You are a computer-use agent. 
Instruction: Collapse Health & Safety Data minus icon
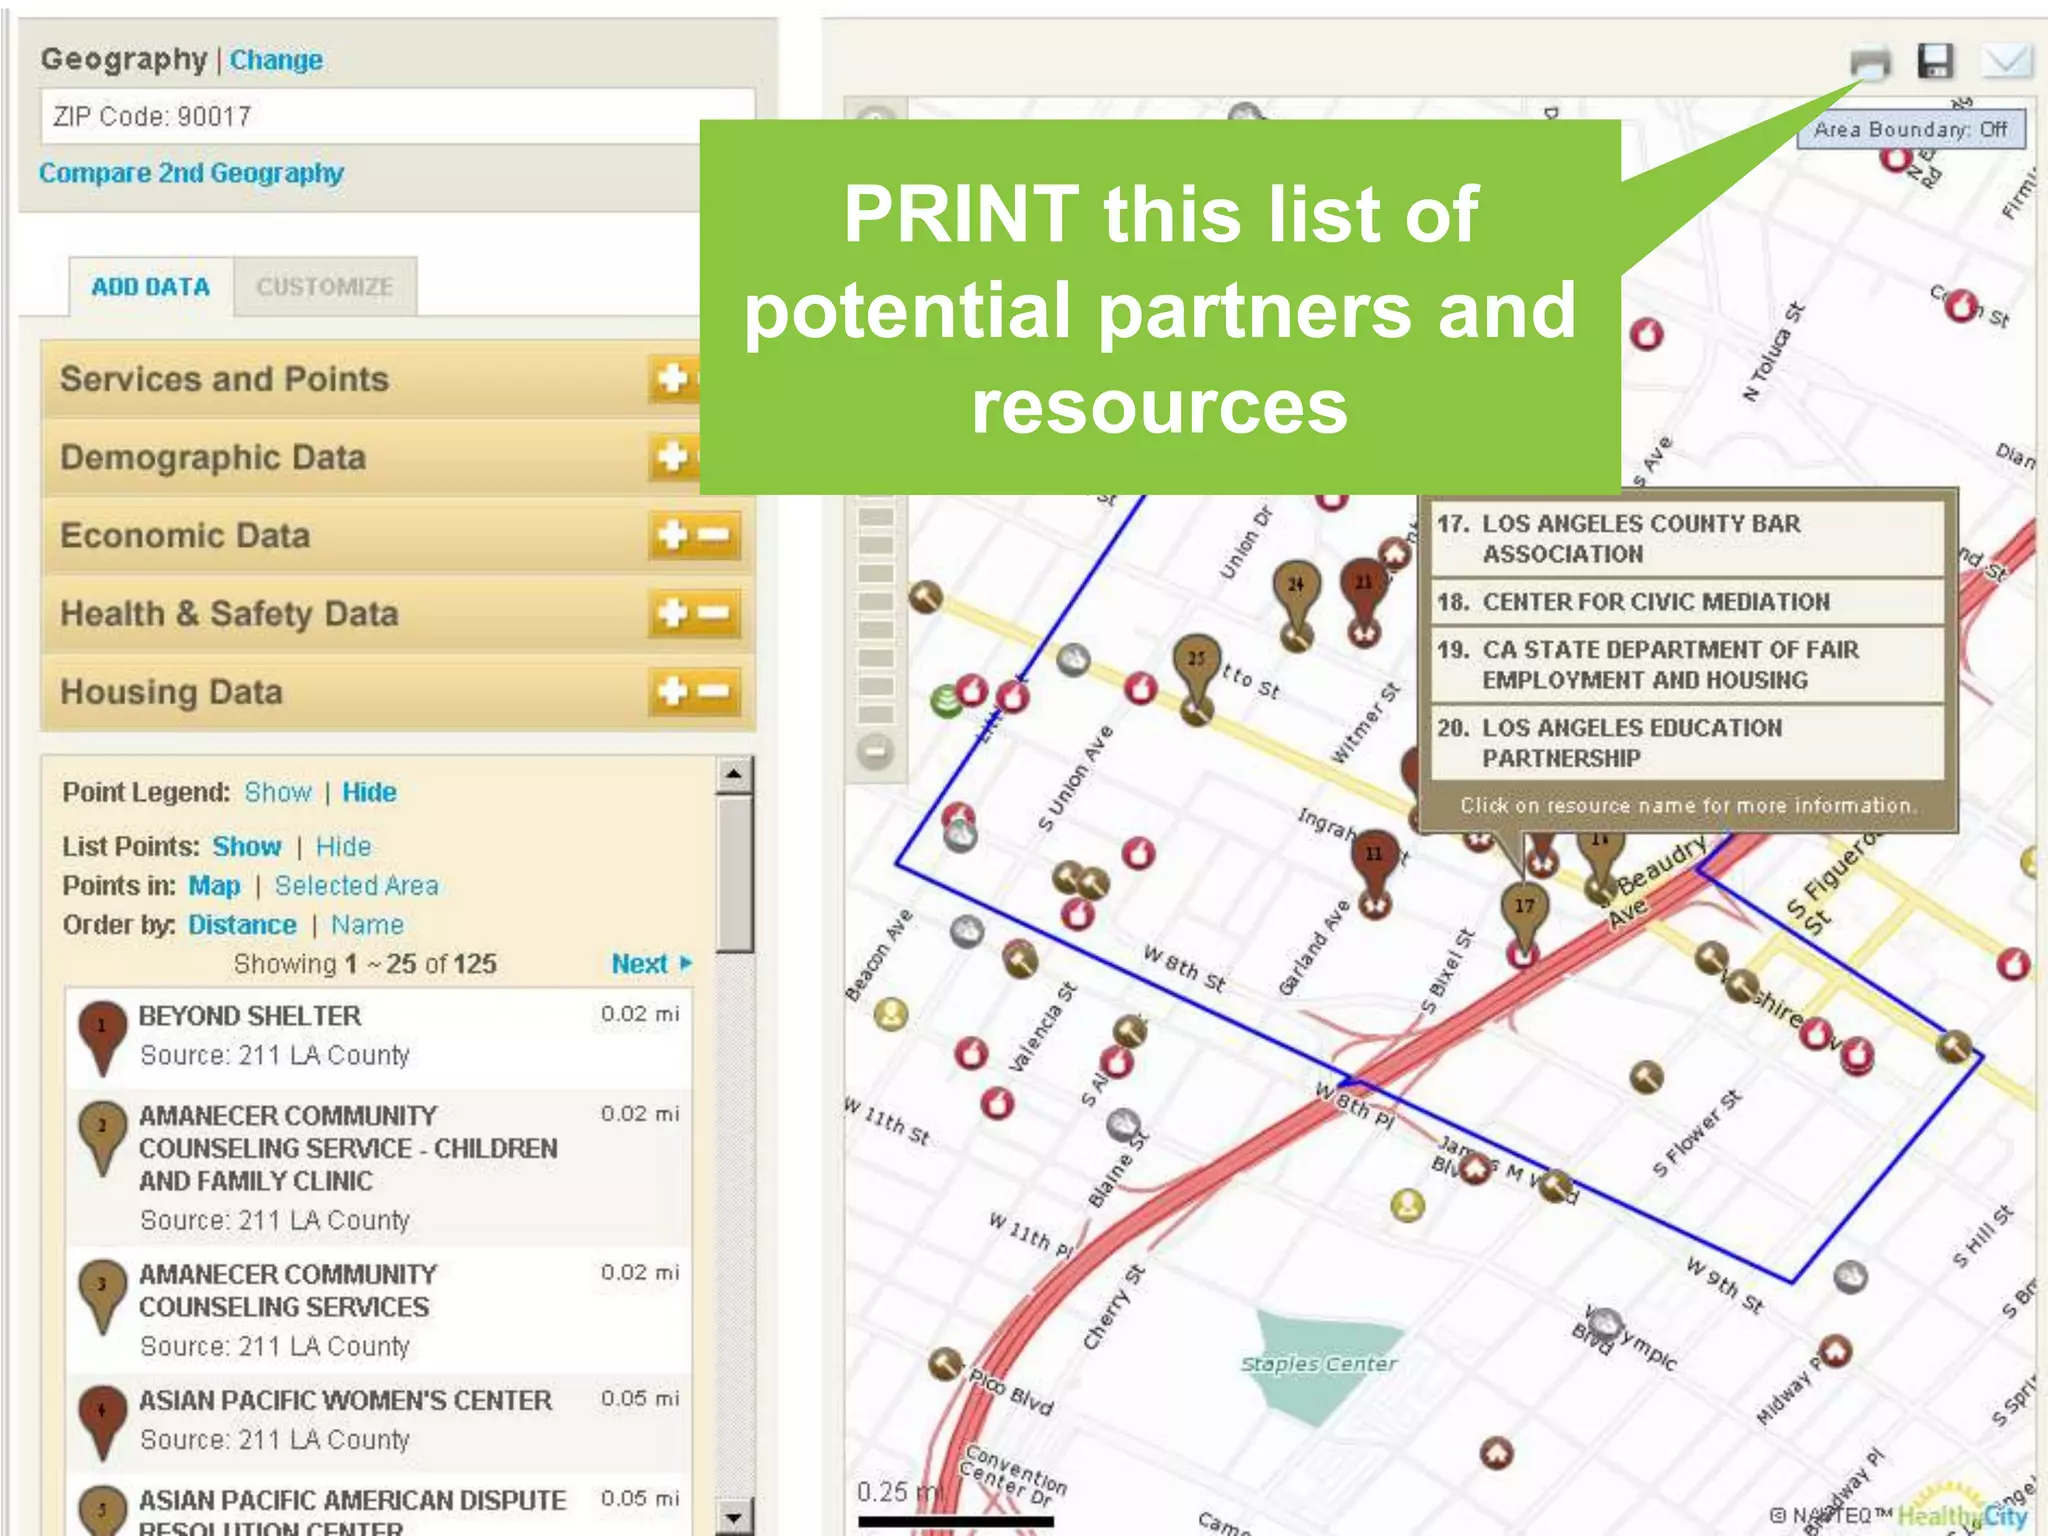coord(714,612)
